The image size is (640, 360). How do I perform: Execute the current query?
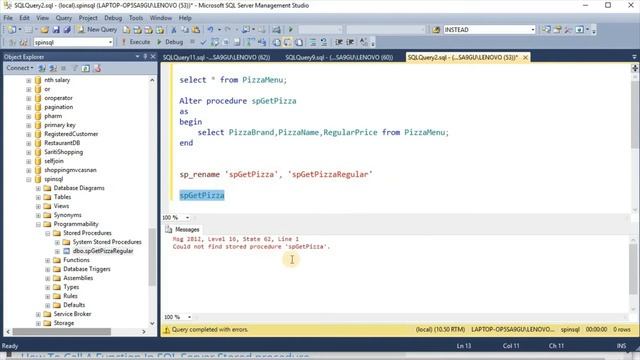point(136,42)
